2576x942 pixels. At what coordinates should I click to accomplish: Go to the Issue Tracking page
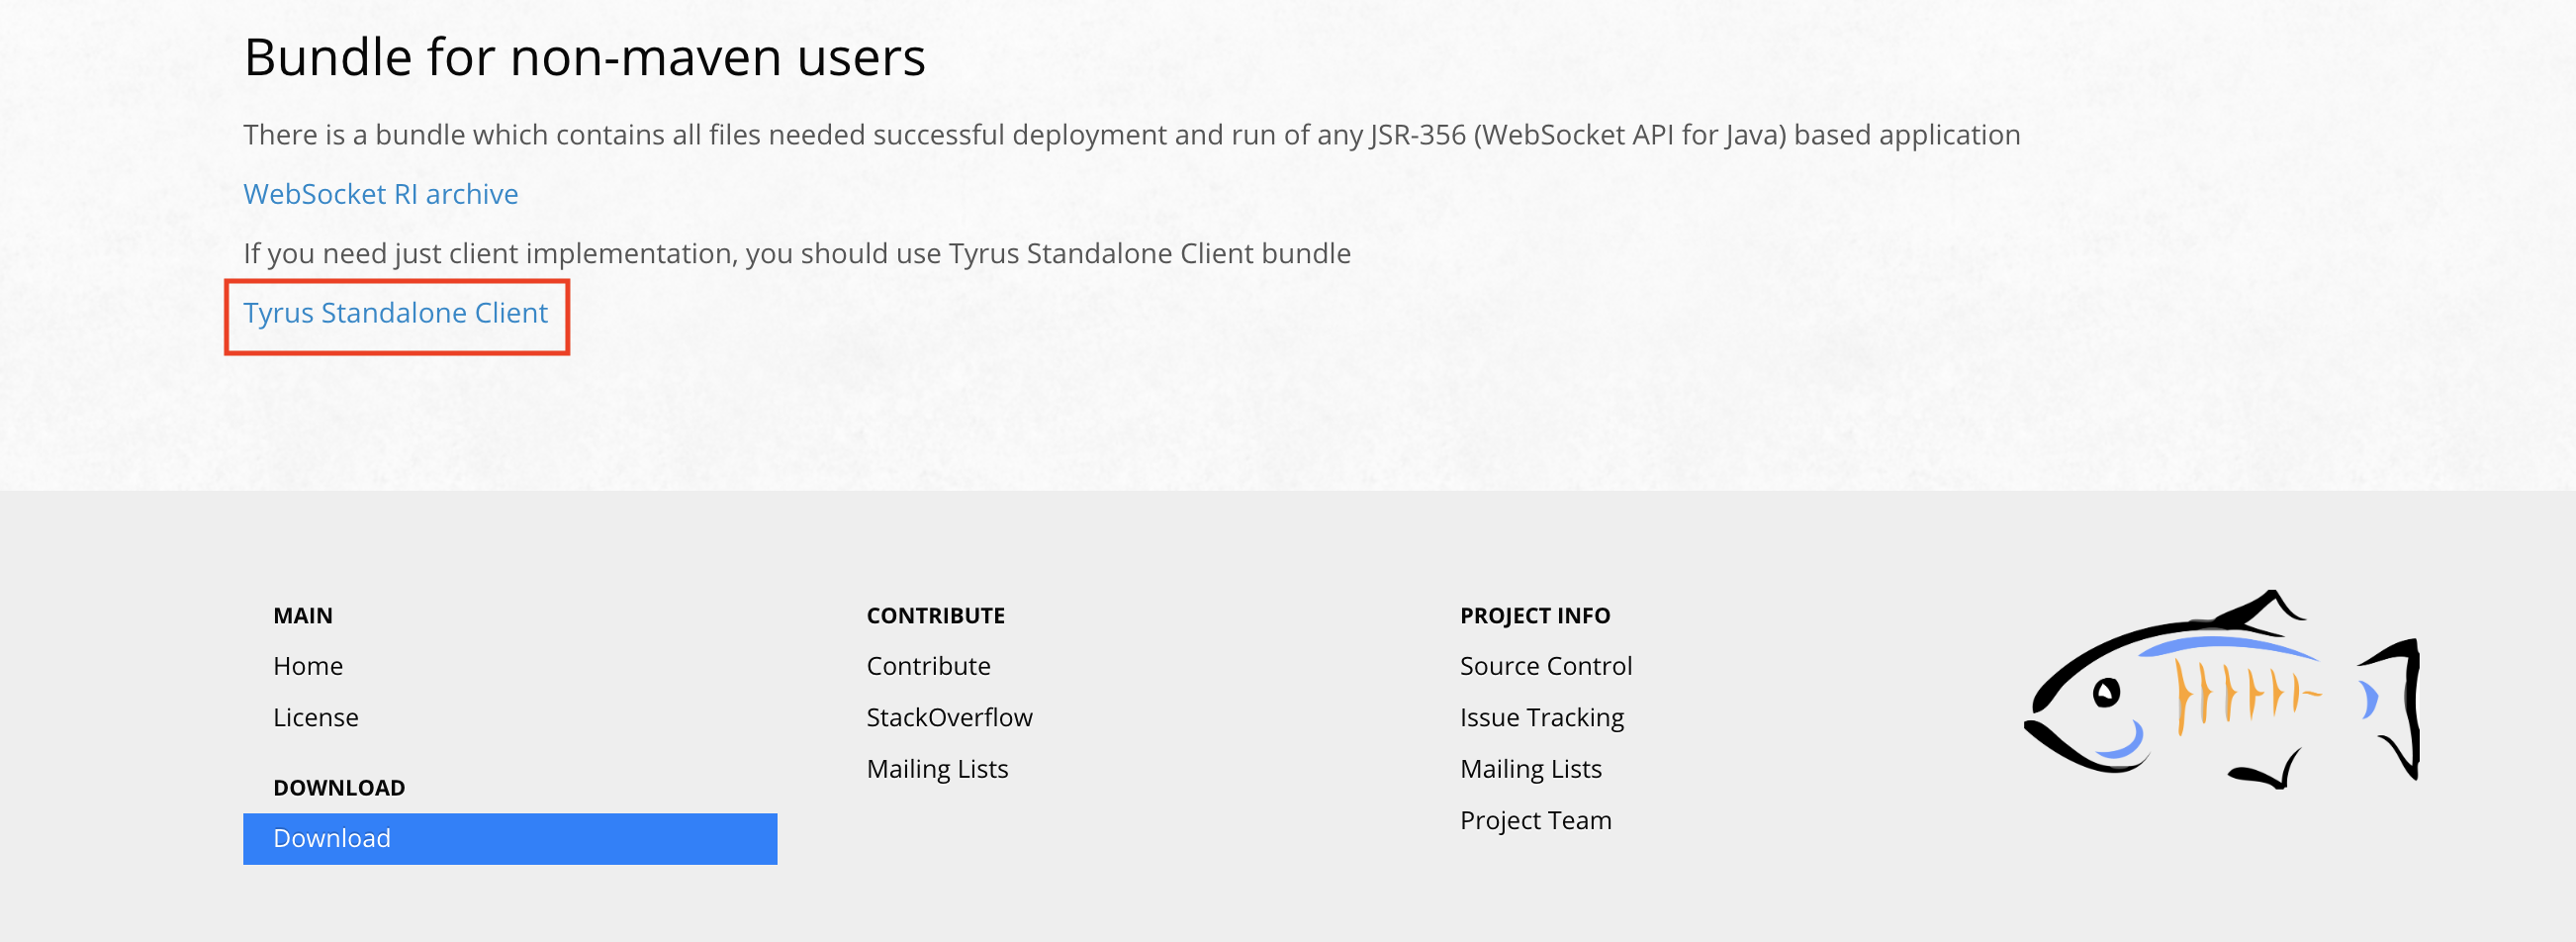(1541, 718)
